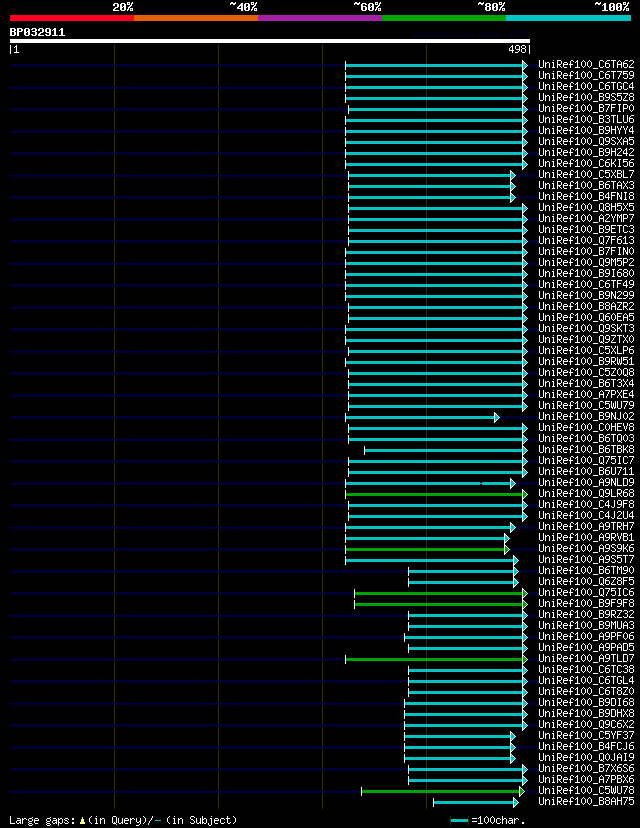The width and height of the screenshot is (640, 828).
Task: Select the UniRef100_C4J2U4 label
Action: click(x=586, y=515)
